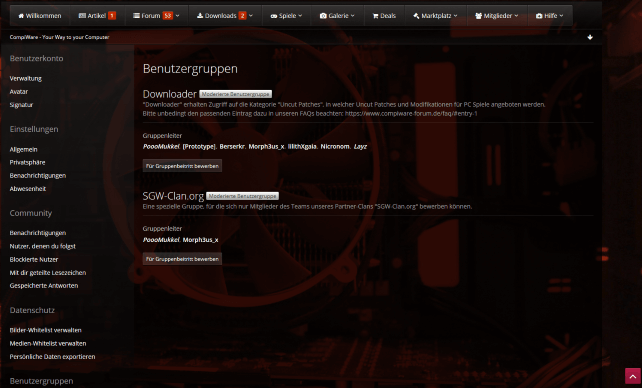Open Nicronom user profile
642x388 pixels.
click(335, 147)
